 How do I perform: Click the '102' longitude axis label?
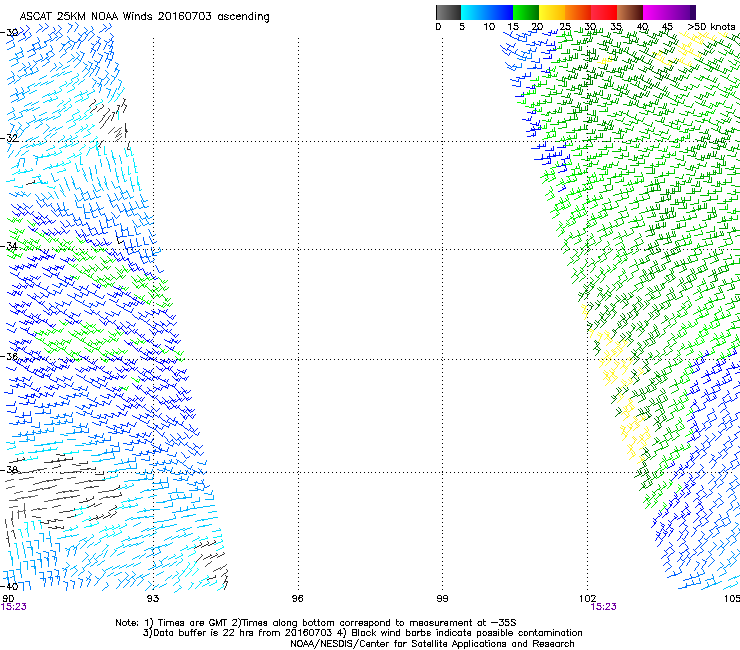pyautogui.click(x=587, y=599)
